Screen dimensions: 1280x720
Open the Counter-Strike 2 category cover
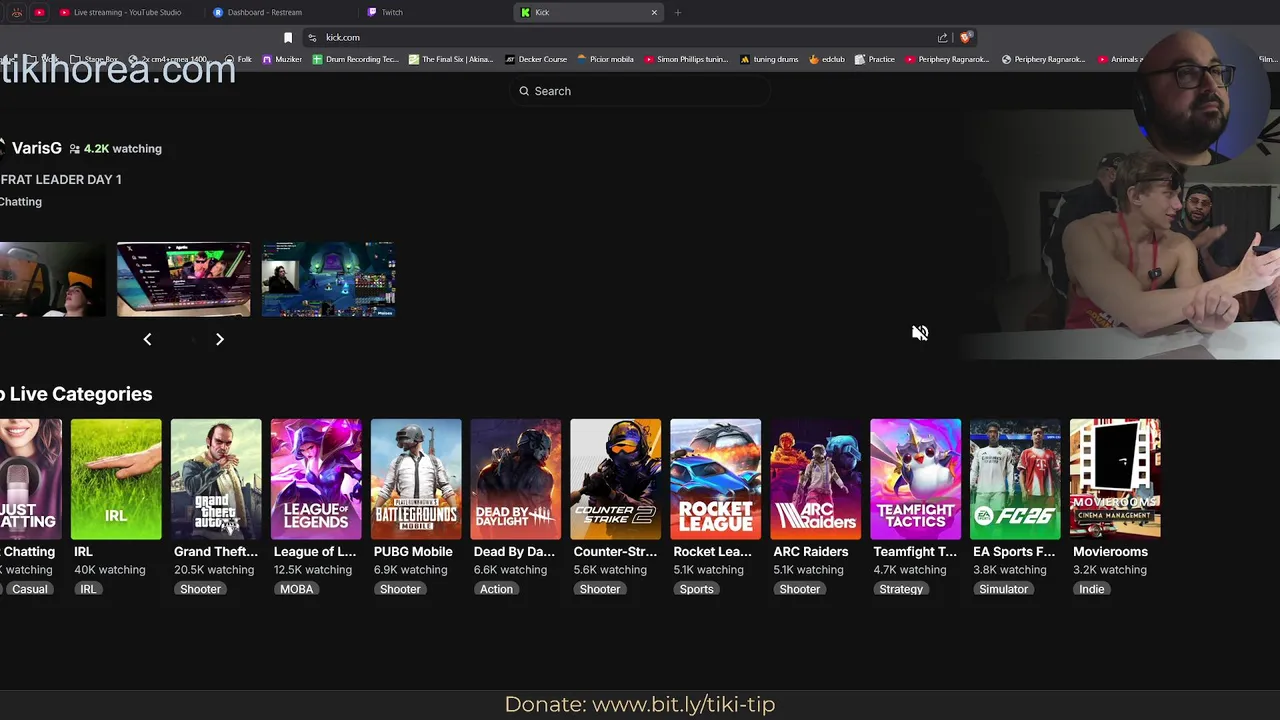point(616,479)
